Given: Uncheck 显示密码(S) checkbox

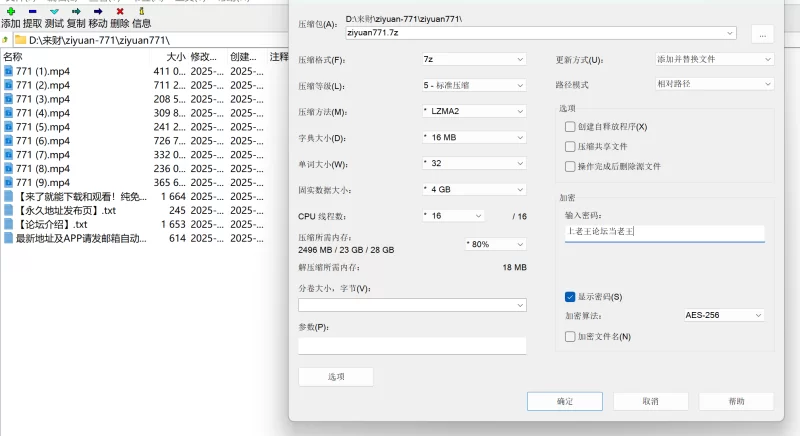Looking at the screenshot, I should (x=570, y=297).
